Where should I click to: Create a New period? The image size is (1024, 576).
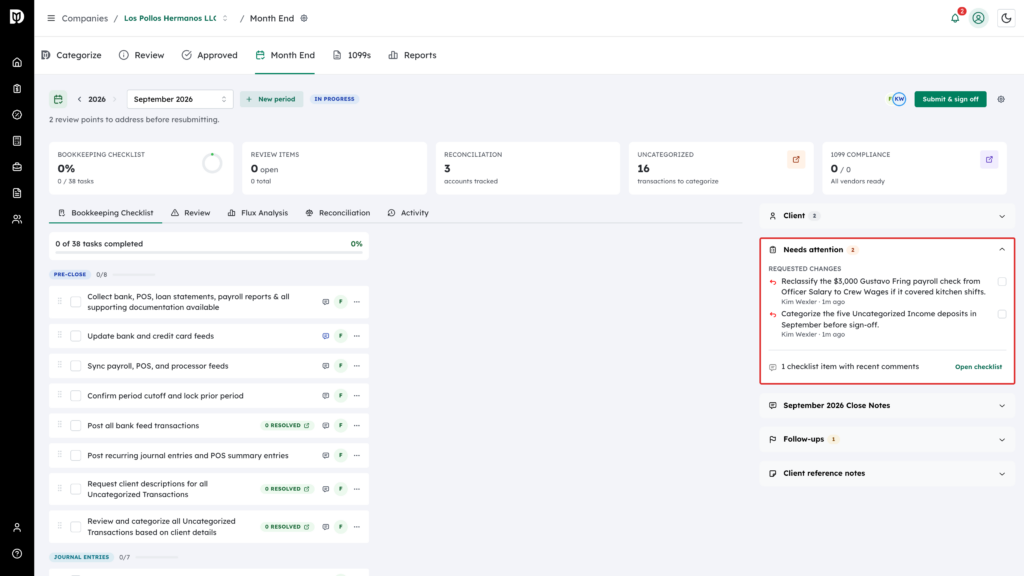click(271, 99)
